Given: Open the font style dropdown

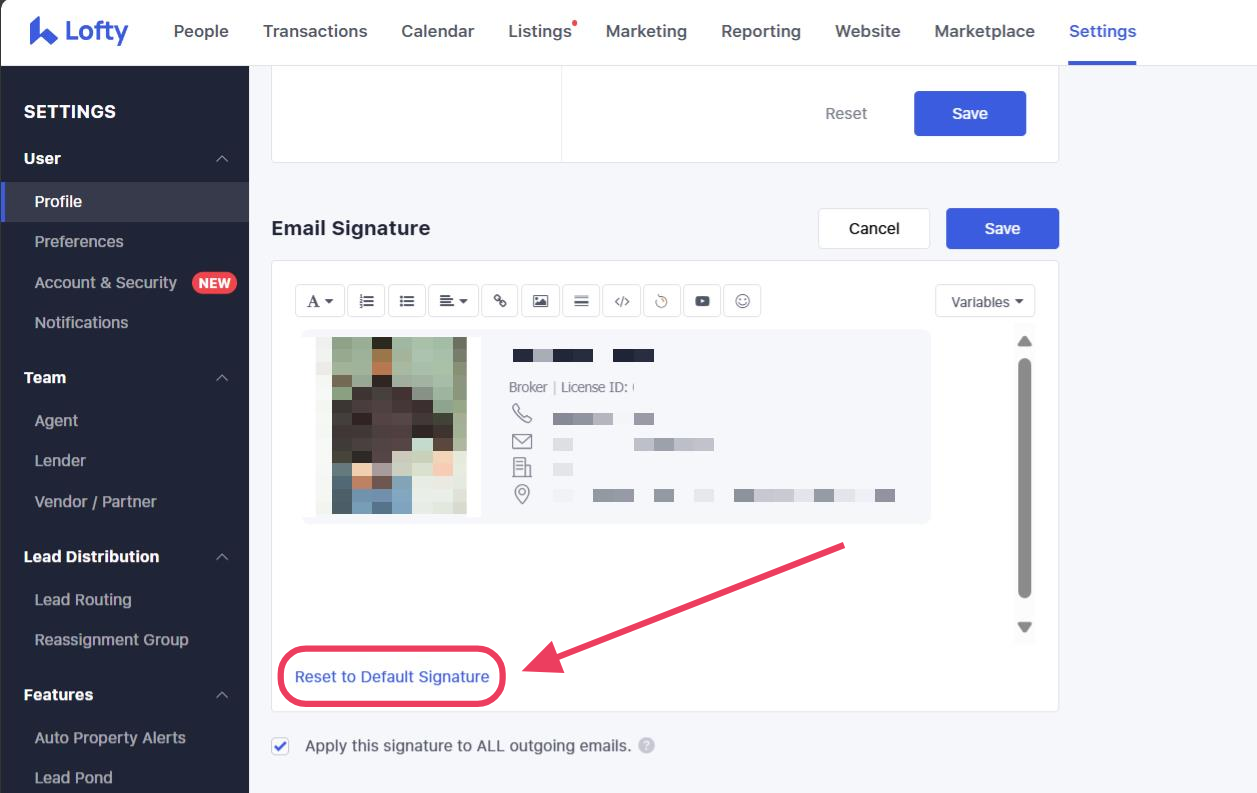Looking at the screenshot, I should [319, 301].
